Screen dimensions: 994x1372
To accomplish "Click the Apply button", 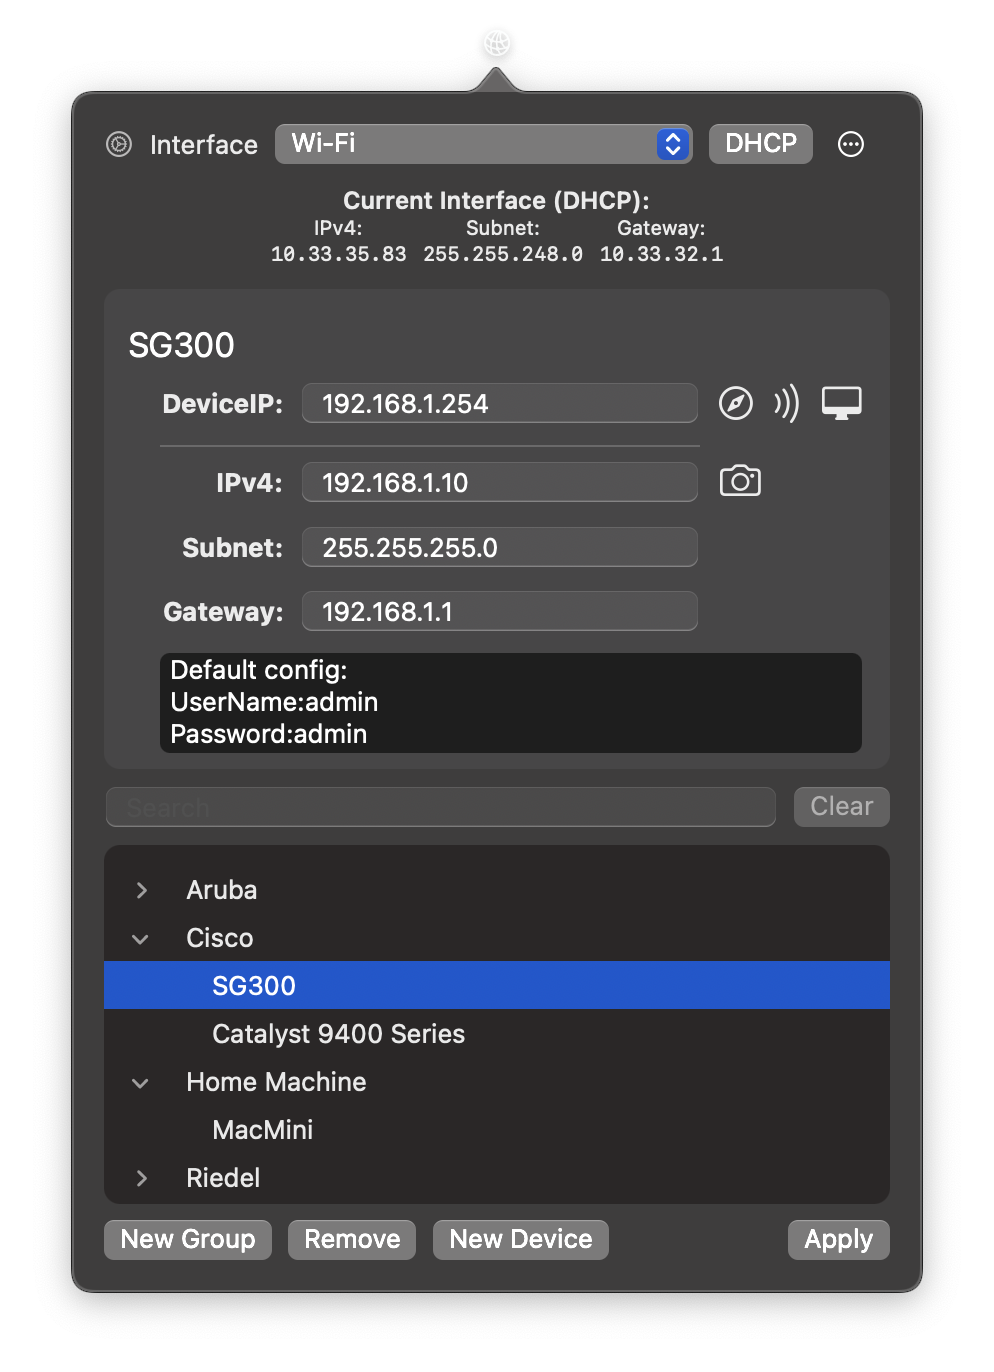I will click(x=839, y=1240).
